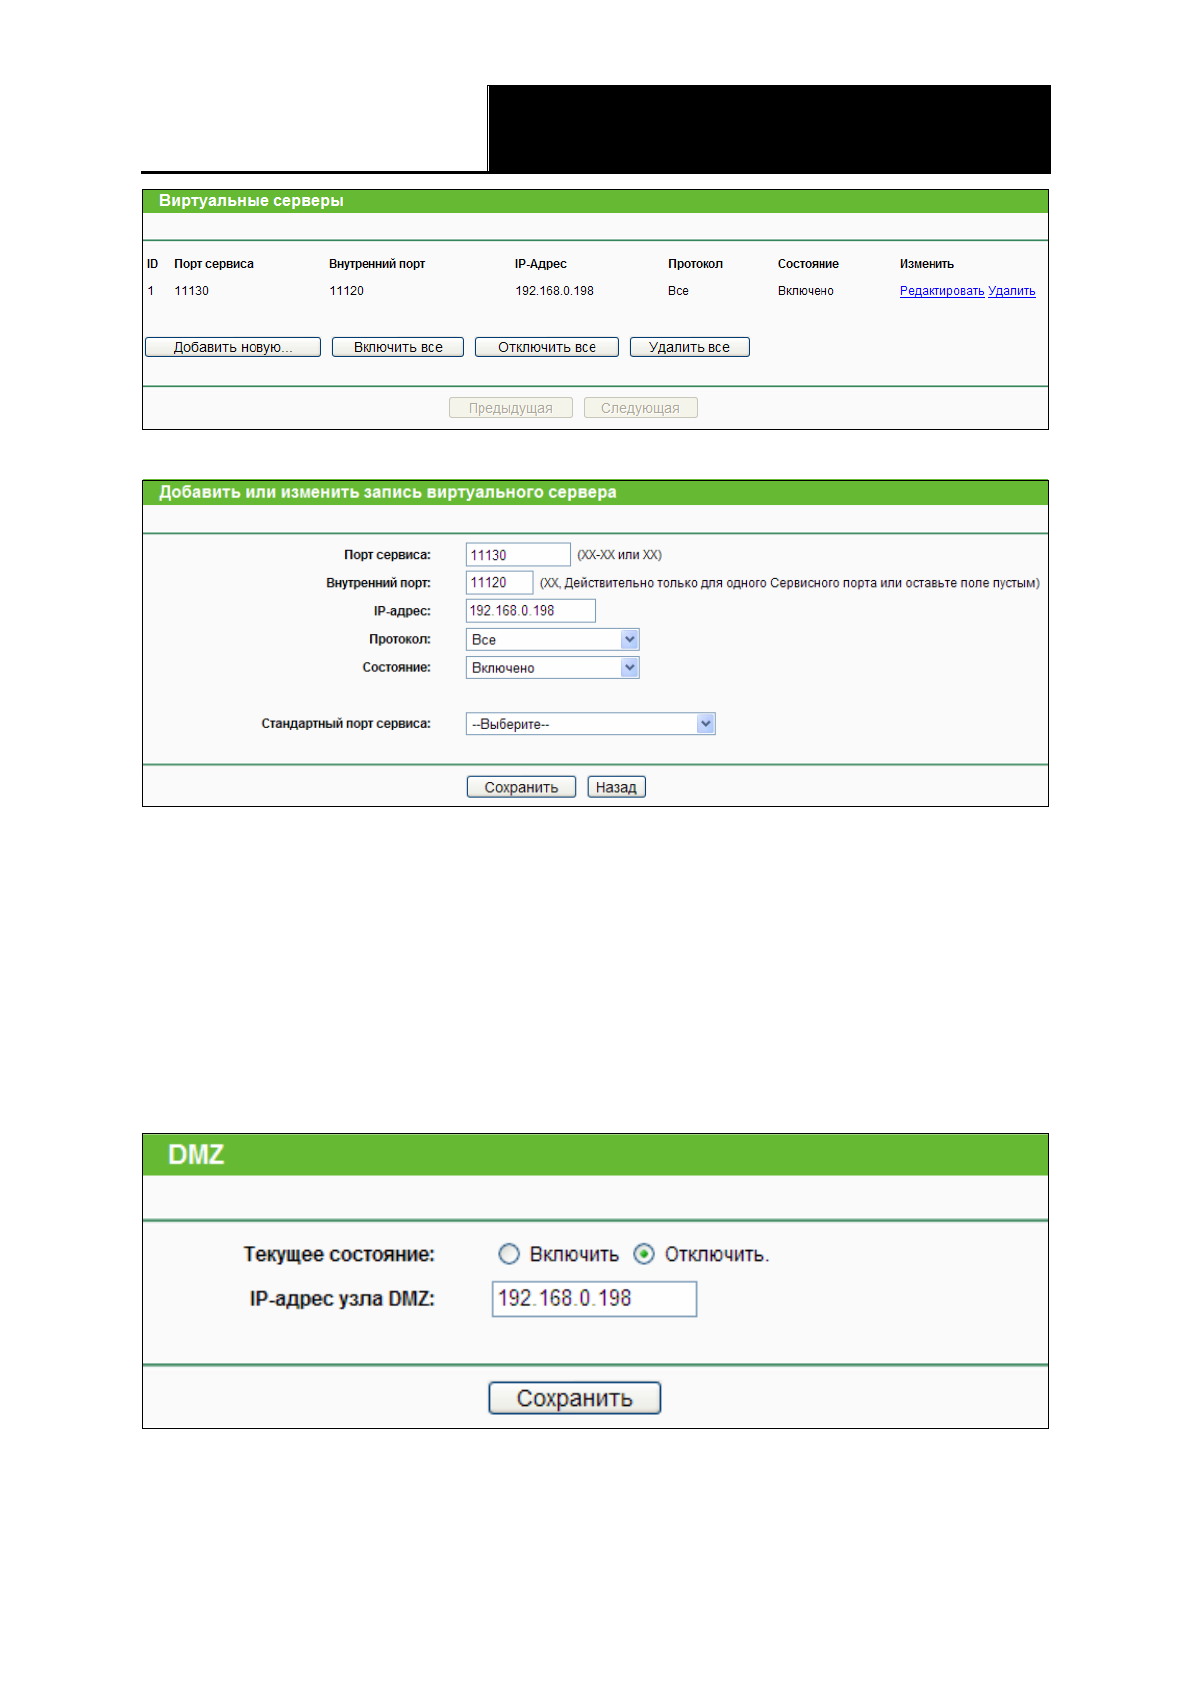
Task: Save the virtual server entry with Сохранить
Action: tap(521, 787)
